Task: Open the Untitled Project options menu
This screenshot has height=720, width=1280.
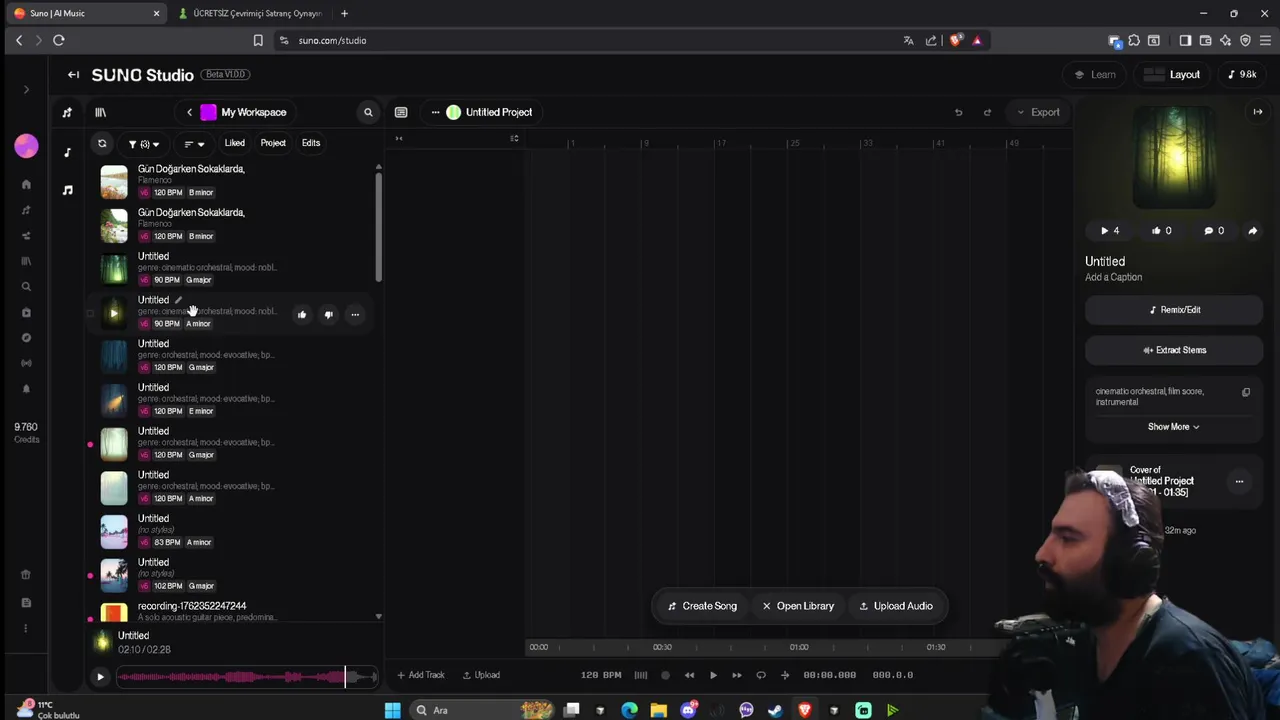Action: (x=435, y=113)
